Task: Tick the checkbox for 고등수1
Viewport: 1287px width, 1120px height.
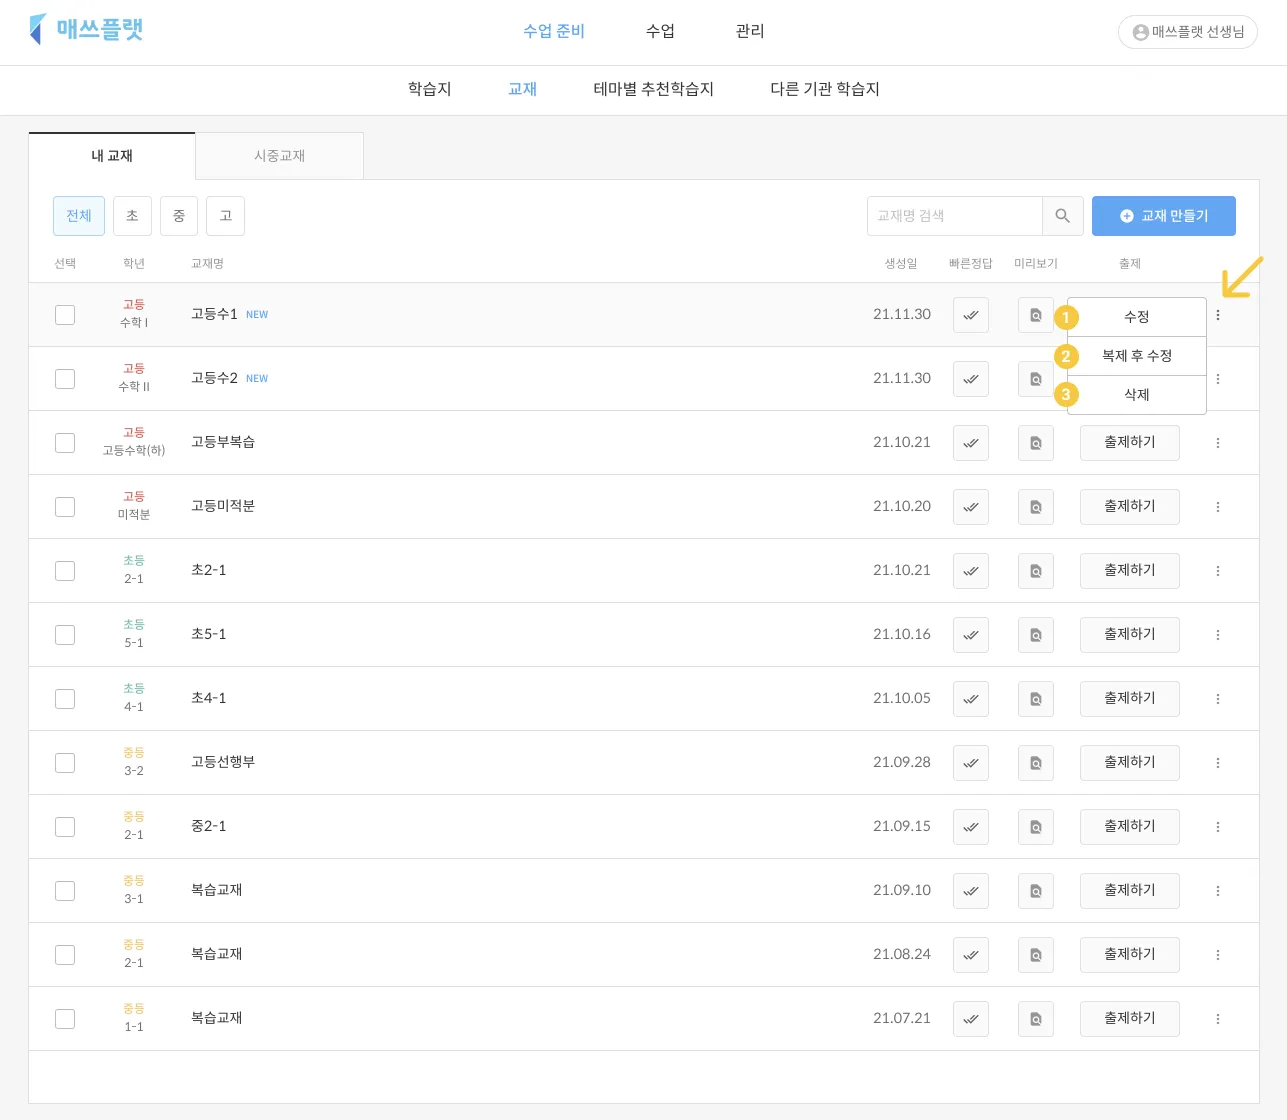Action: [x=65, y=315]
